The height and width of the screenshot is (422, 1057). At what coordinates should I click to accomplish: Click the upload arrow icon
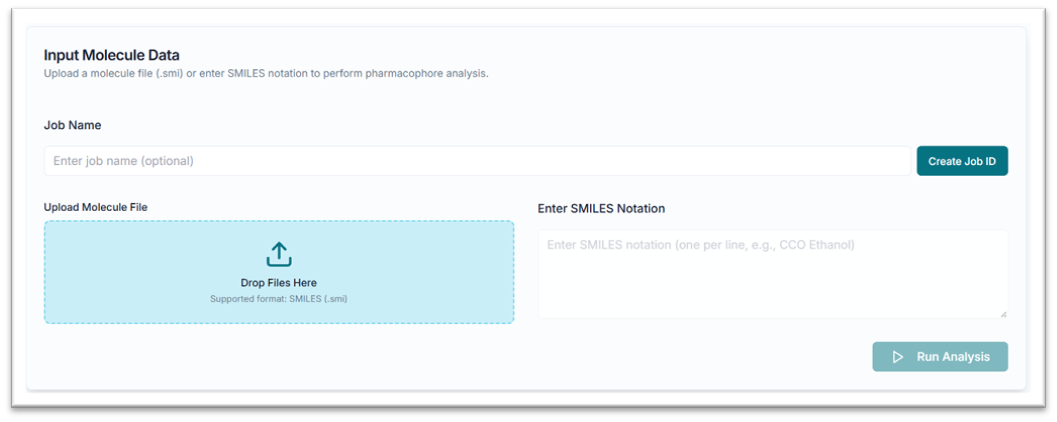click(279, 254)
